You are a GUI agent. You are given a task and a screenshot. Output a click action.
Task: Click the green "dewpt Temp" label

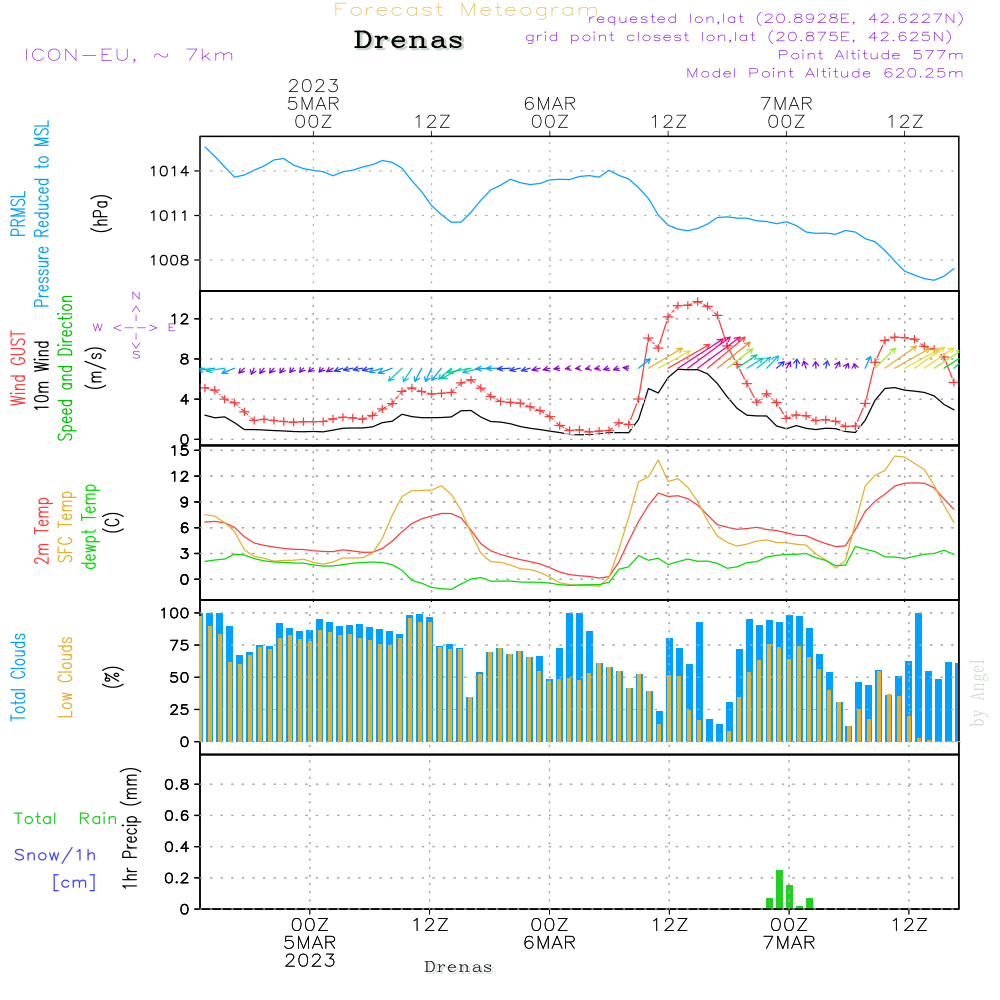pyautogui.click(x=89, y=527)
